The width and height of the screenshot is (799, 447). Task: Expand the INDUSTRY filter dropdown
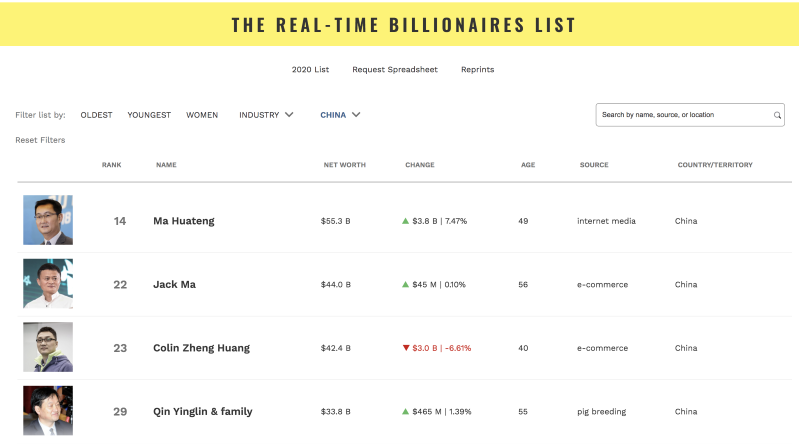coord(266,115)
